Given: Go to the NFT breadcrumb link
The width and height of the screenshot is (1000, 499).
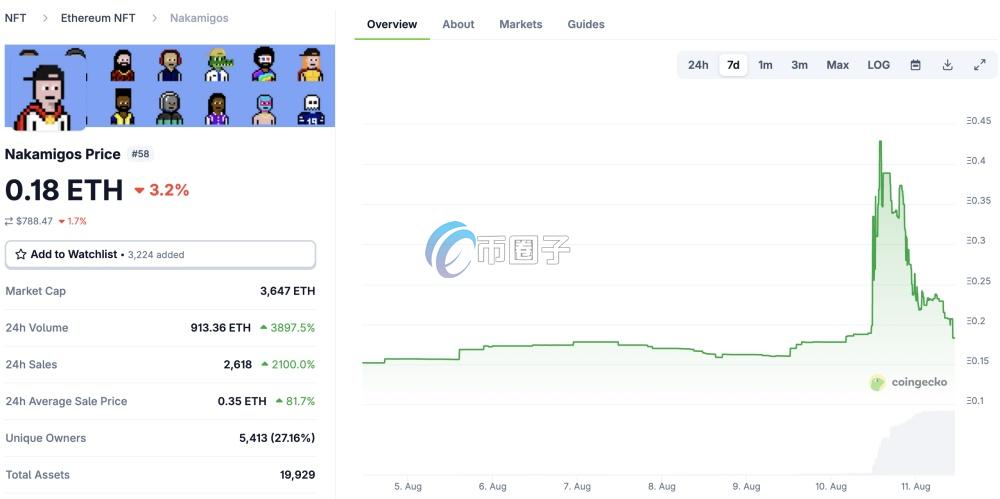Looking at the screenshot, I should (x=15, y=18).
